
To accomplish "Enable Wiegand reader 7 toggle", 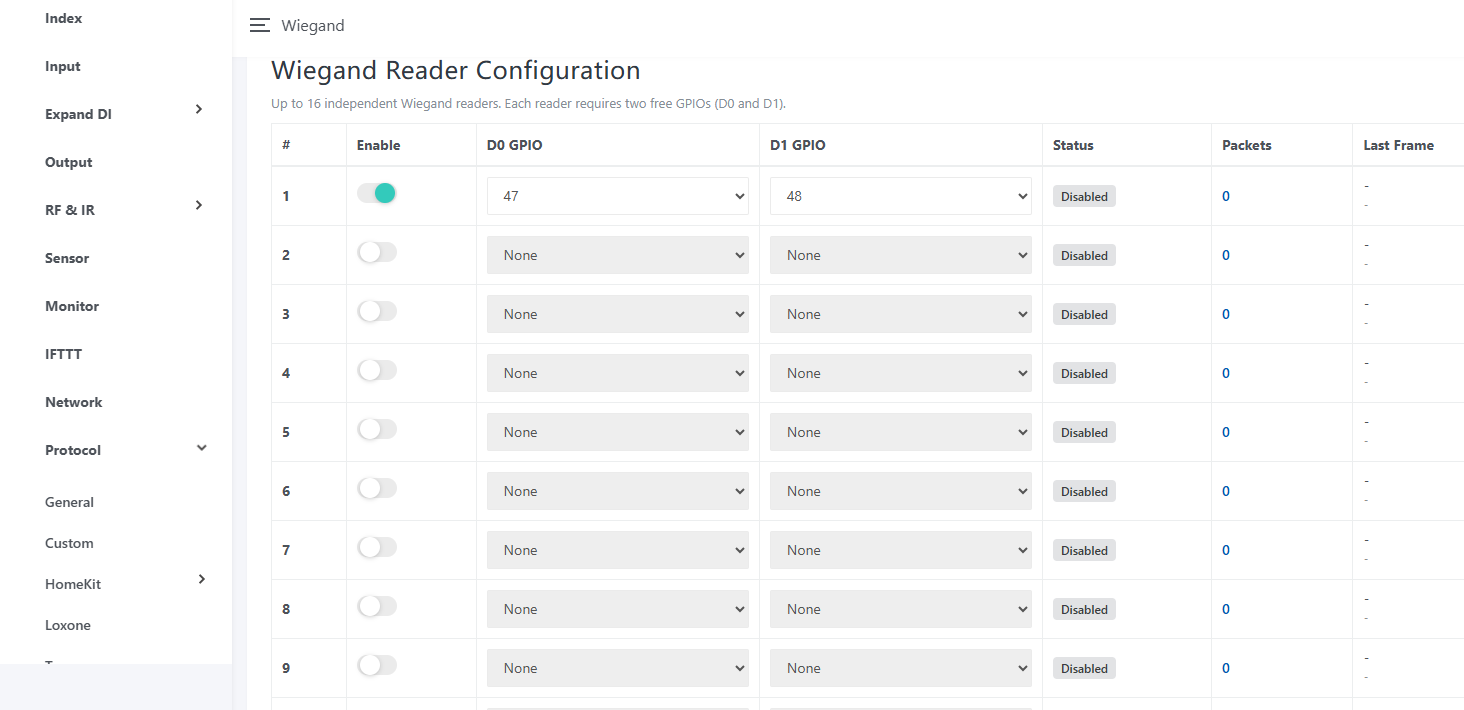I will [377, 547].
